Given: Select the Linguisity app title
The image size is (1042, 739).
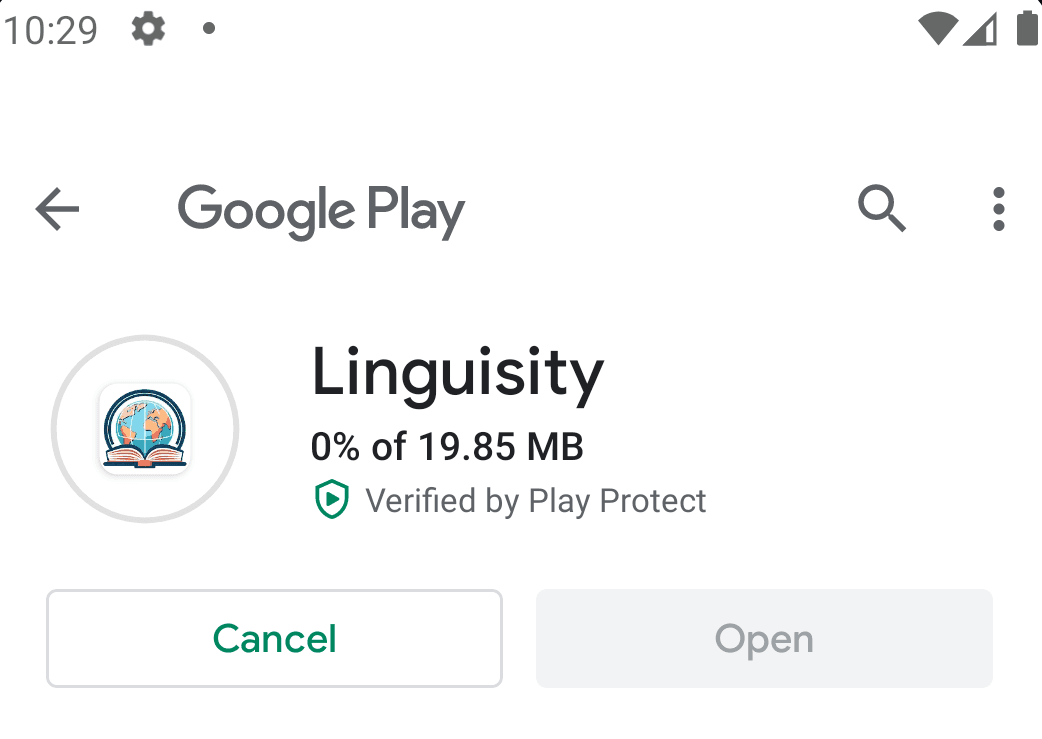Looking at the screenshot, I should pos(457,374).
